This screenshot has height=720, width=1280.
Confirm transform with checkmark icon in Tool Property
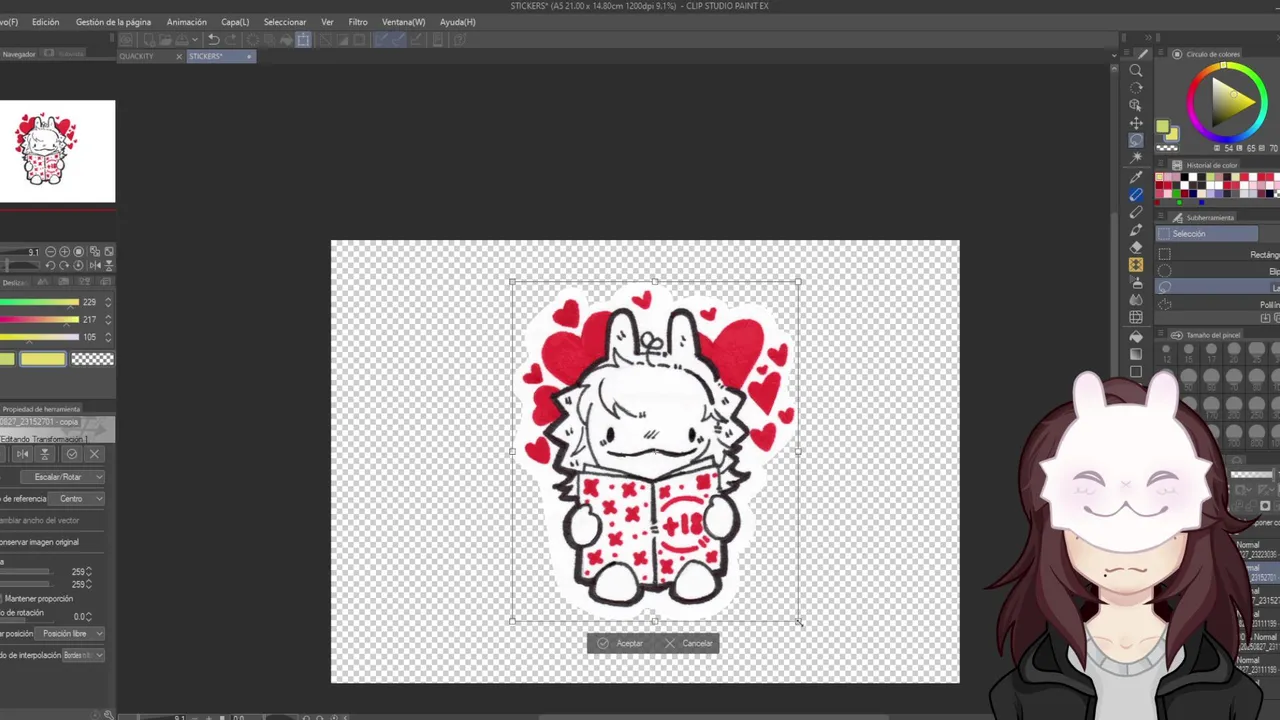point(71,454)
